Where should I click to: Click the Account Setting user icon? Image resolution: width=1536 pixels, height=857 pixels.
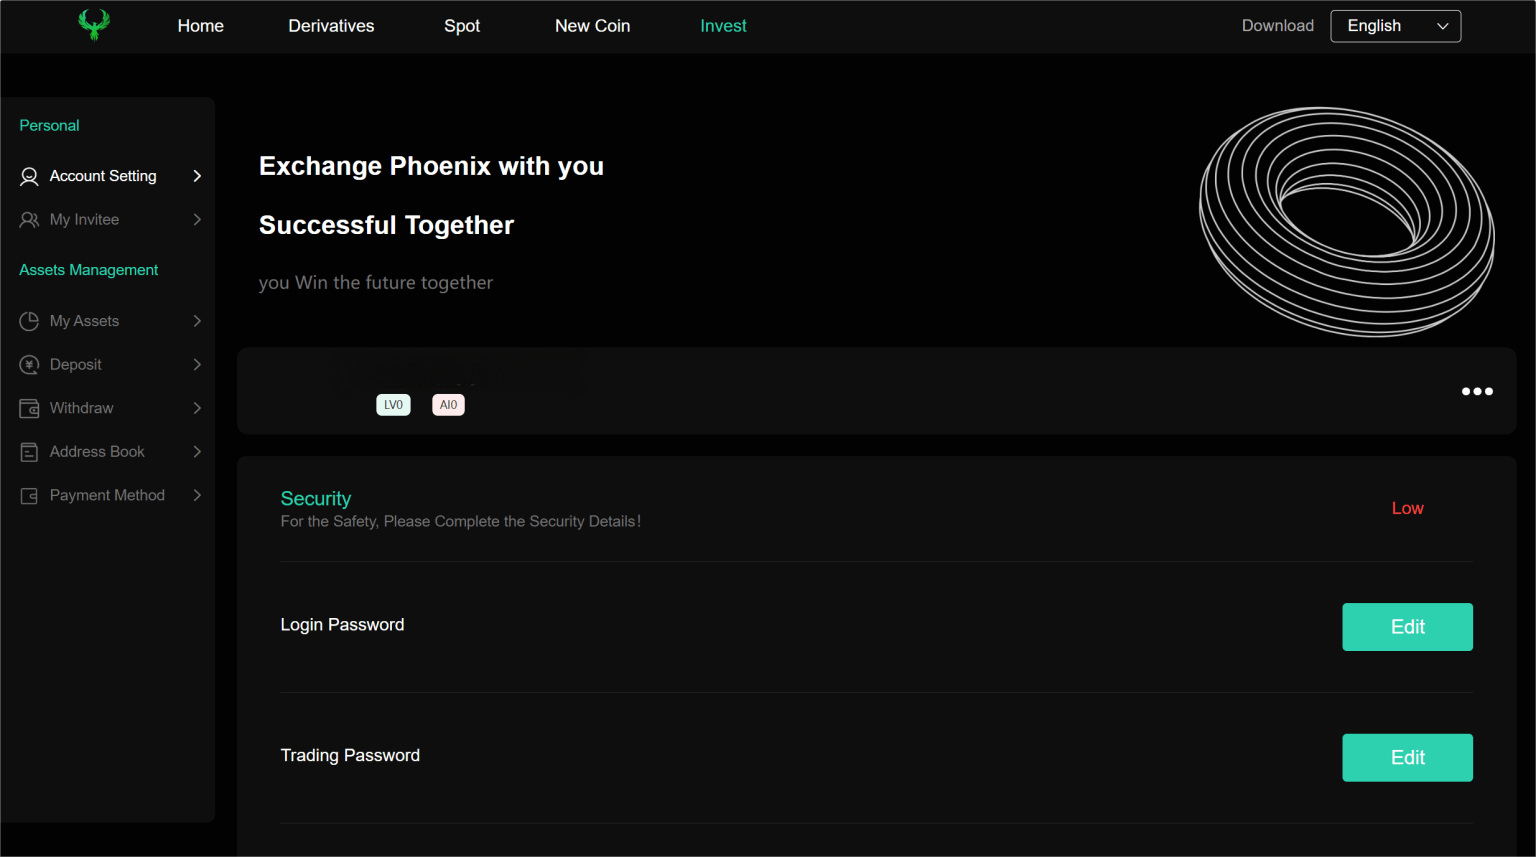(x=29, y=176)
